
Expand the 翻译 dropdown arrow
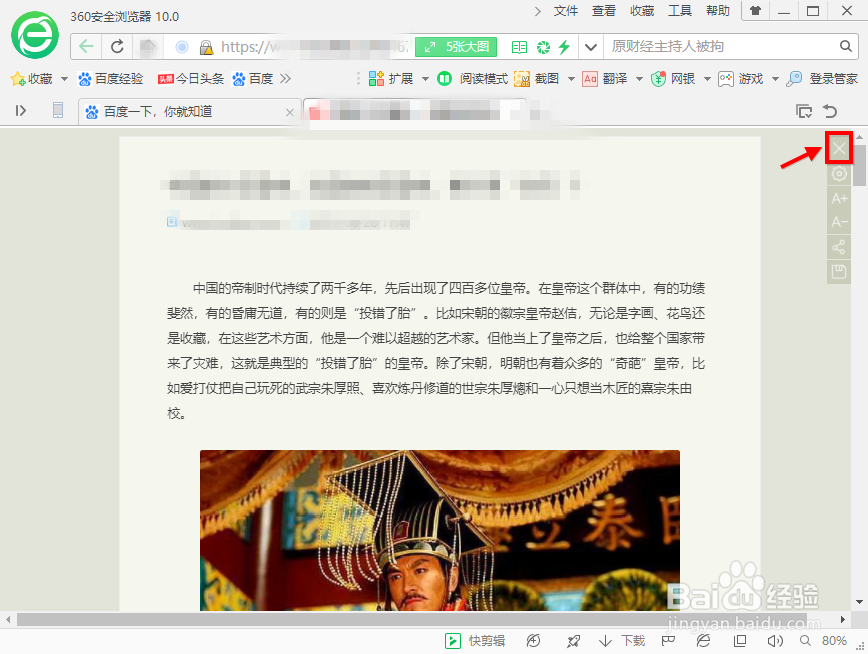tap(639, 79)
